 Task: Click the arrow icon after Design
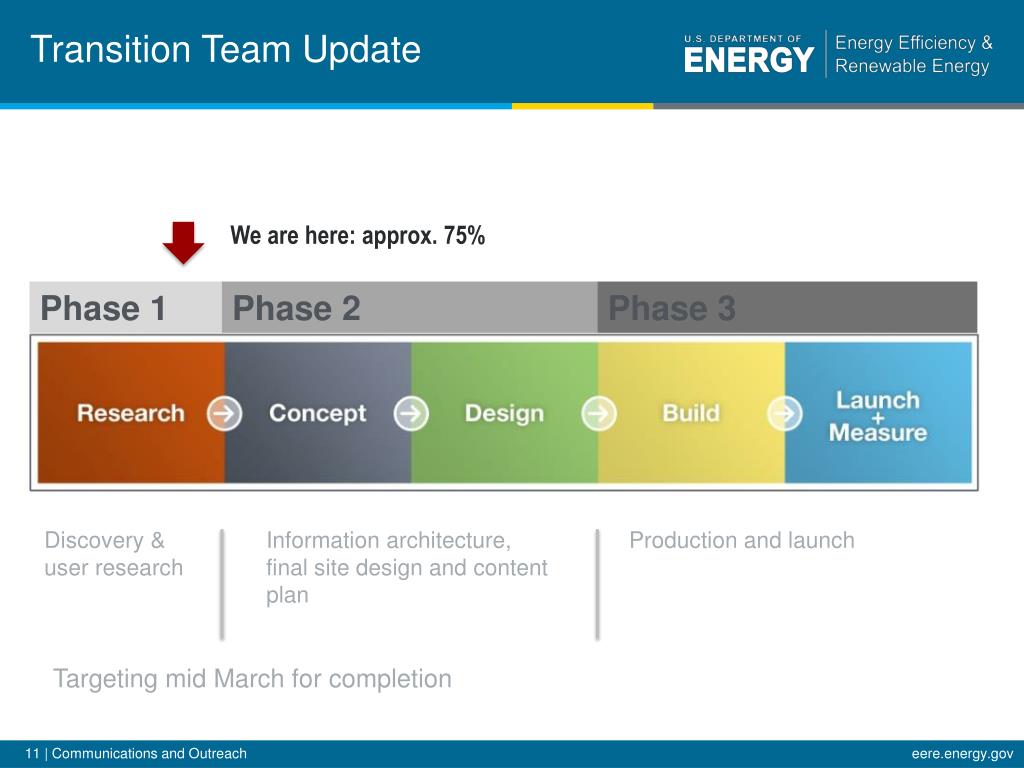tap(599, 413)
